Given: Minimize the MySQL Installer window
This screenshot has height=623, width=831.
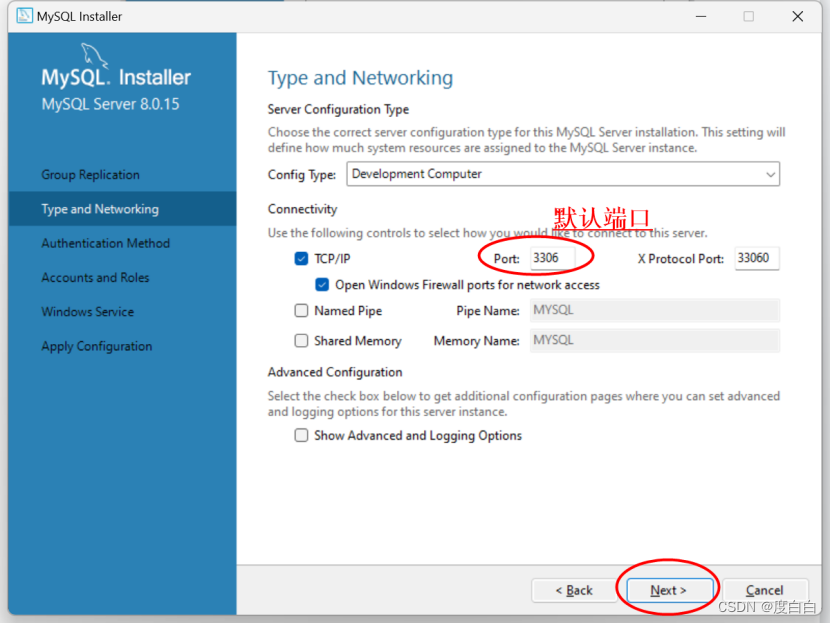Looking at the screenshot, I should [x=701, y=16].
